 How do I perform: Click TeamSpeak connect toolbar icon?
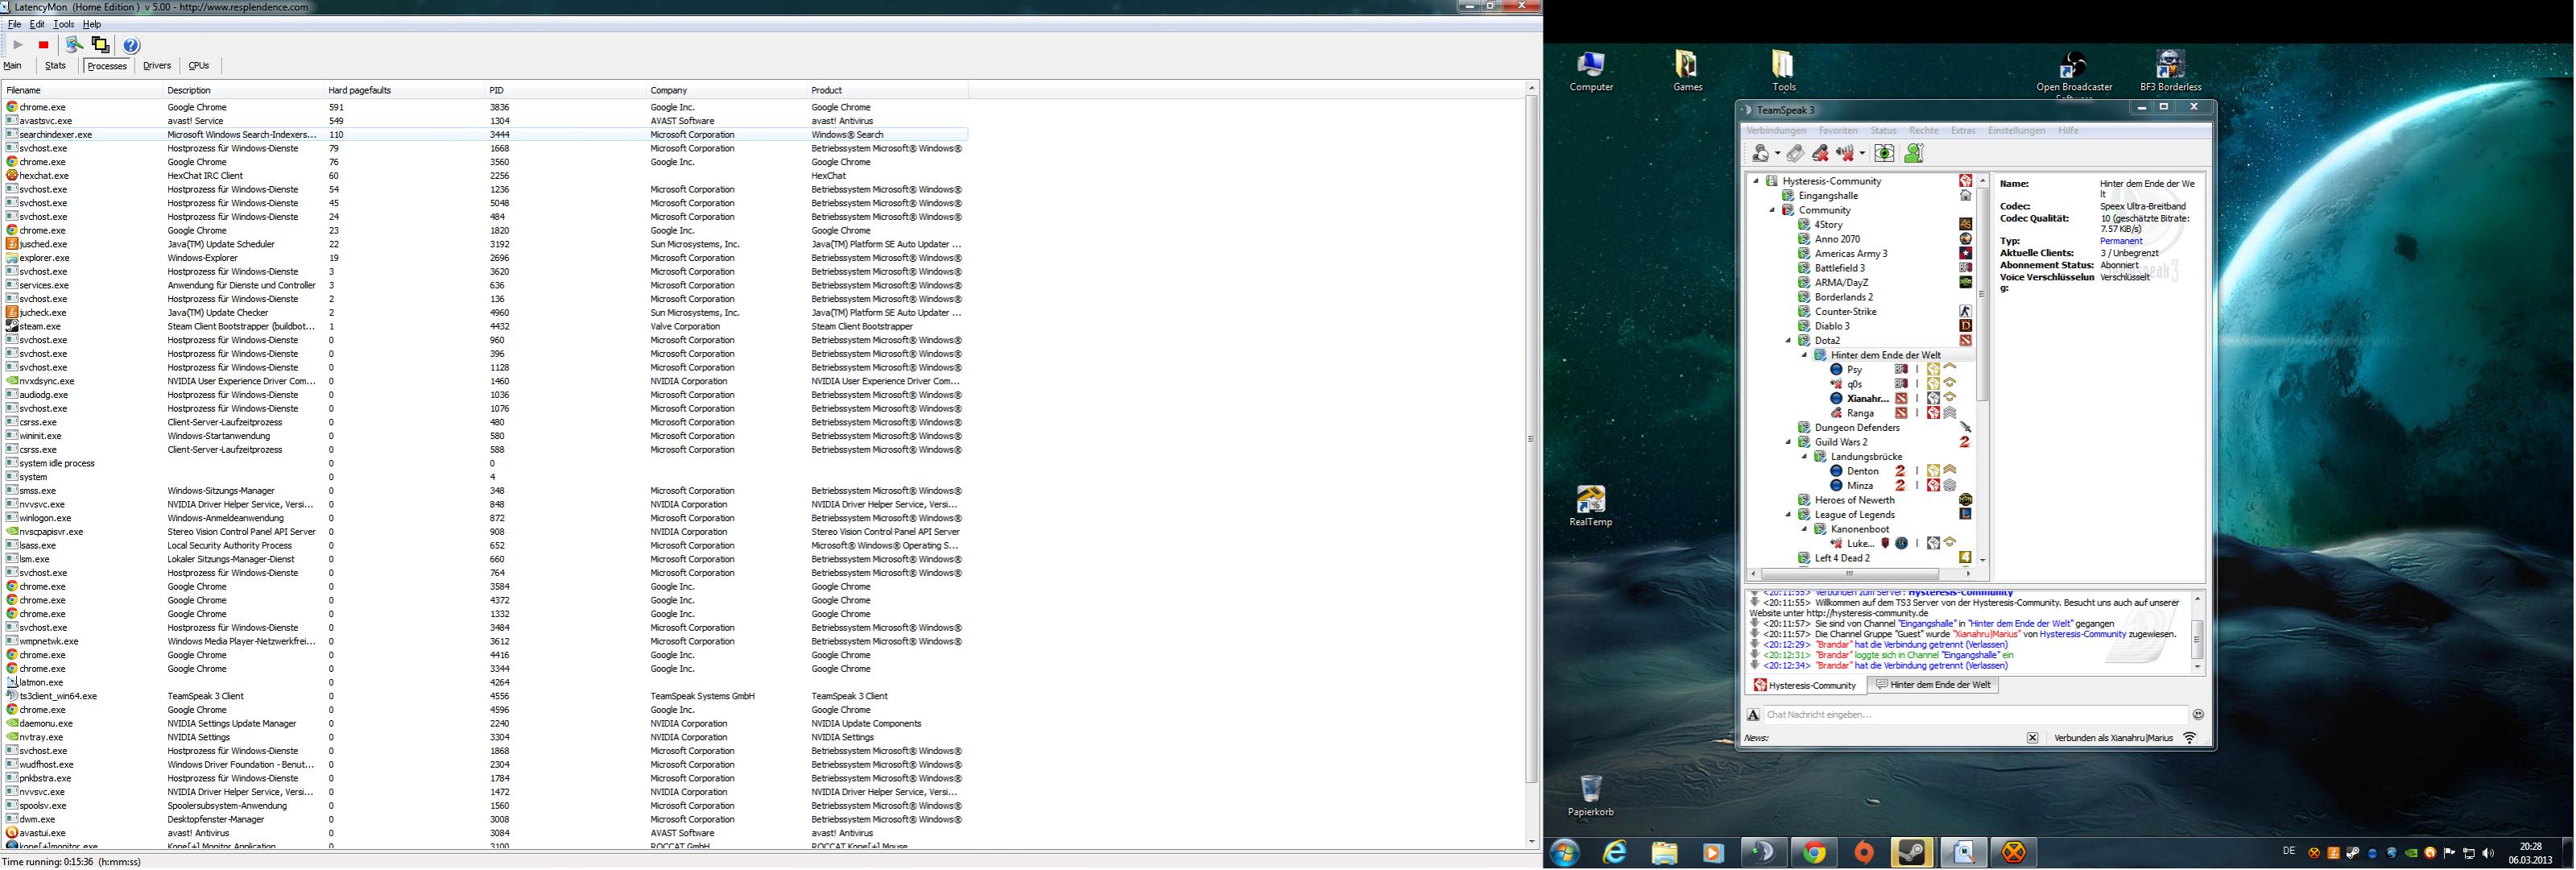tap(1761, 153)
